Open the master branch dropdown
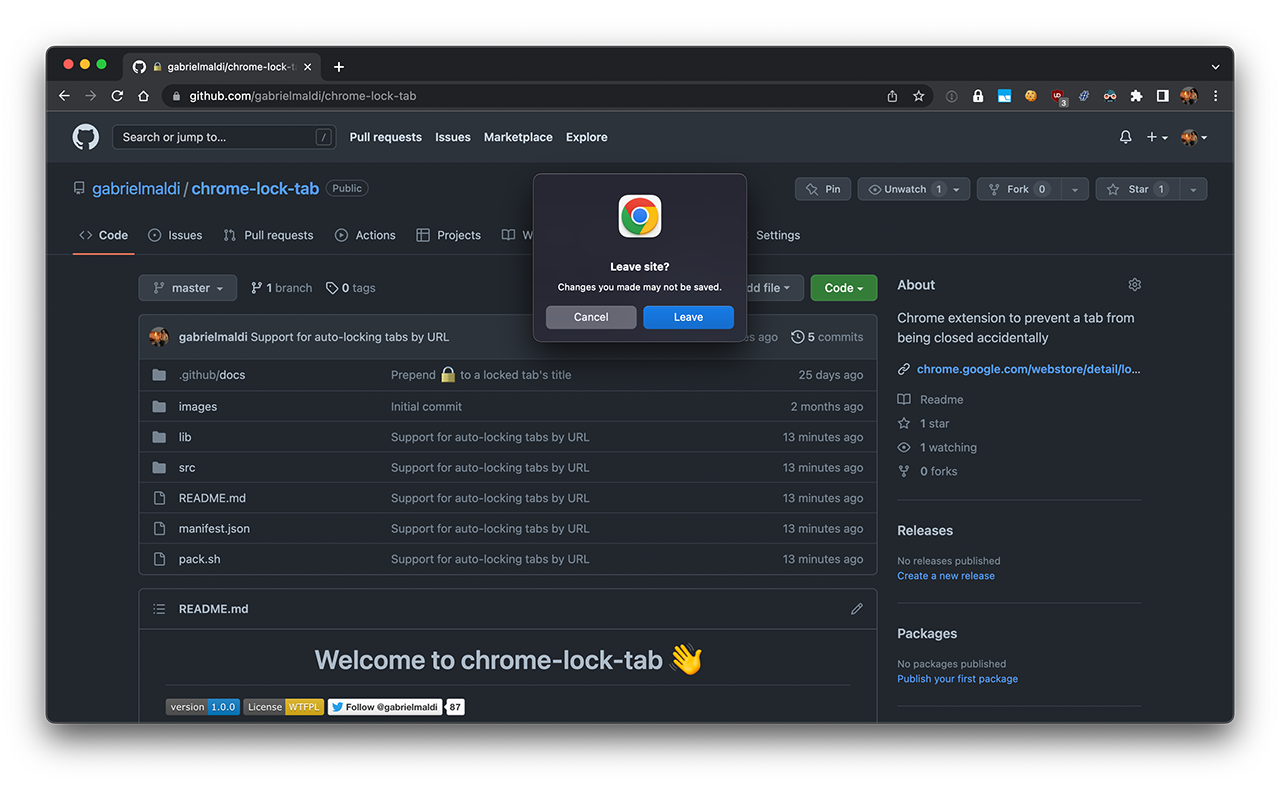Viewport: 1280px width, 800px height. pyautogui.click(x=187, y=287)
